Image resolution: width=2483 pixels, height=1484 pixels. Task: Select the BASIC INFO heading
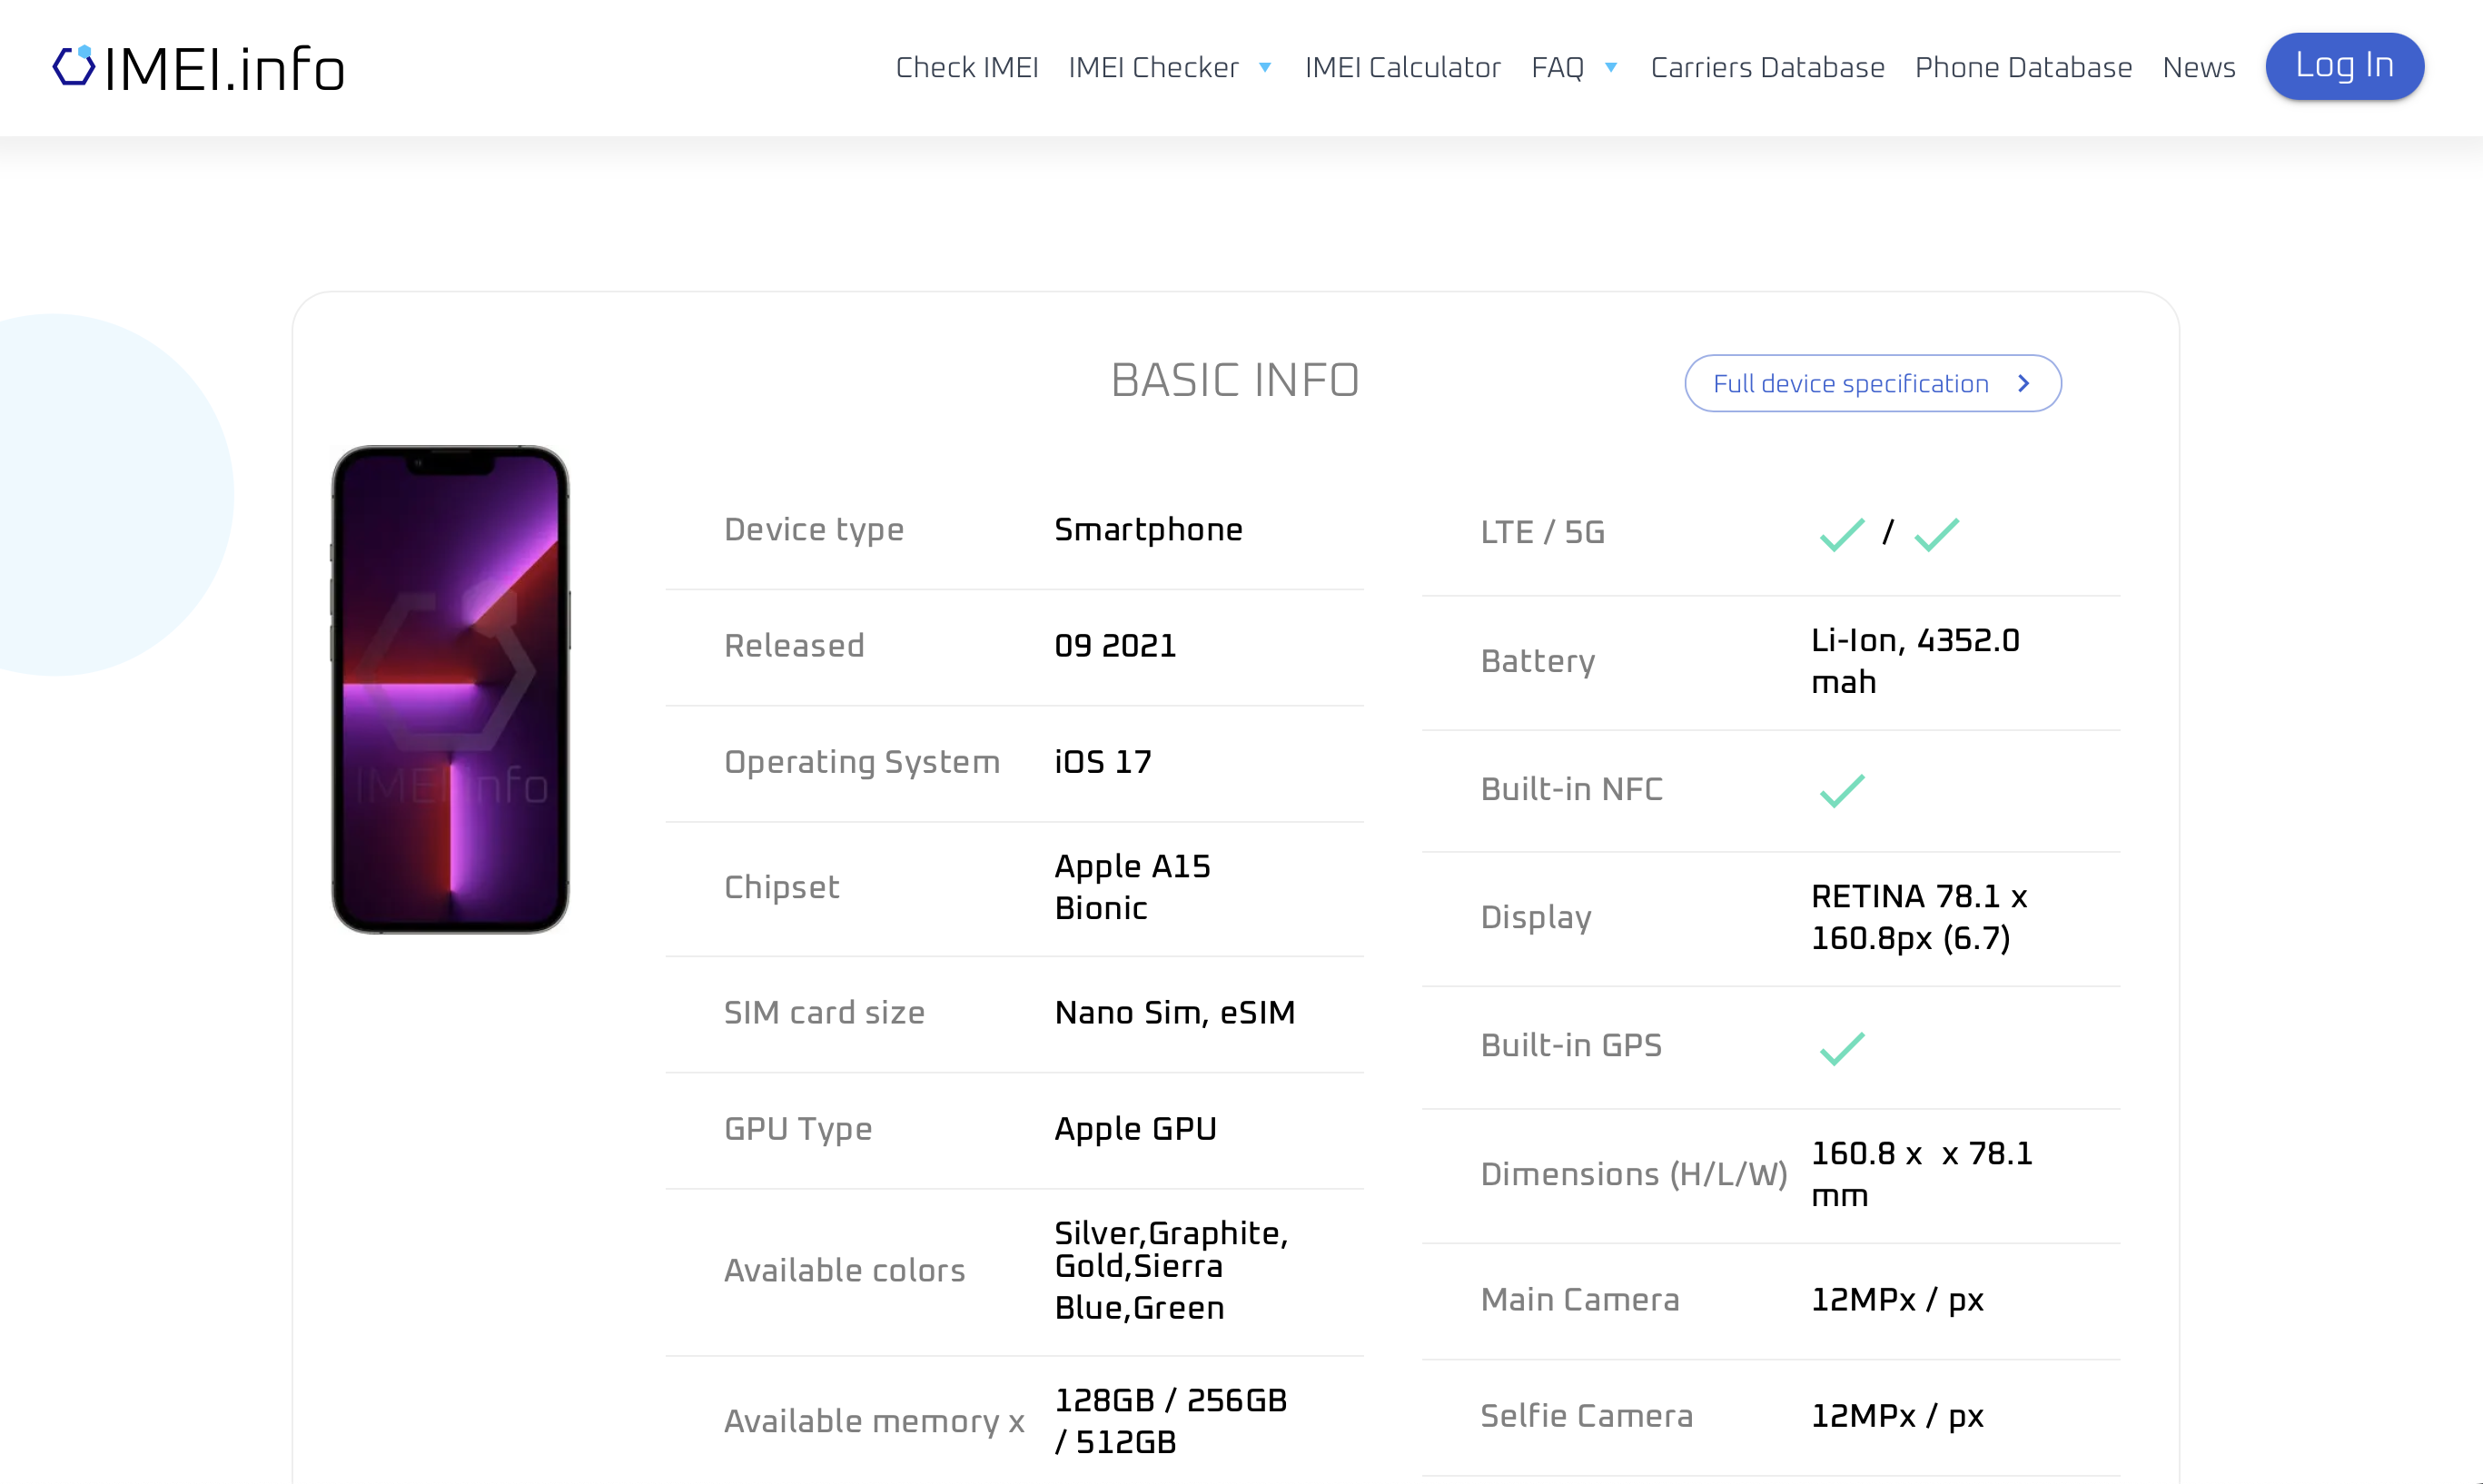pyautogui.click(x=1235, y=380)
